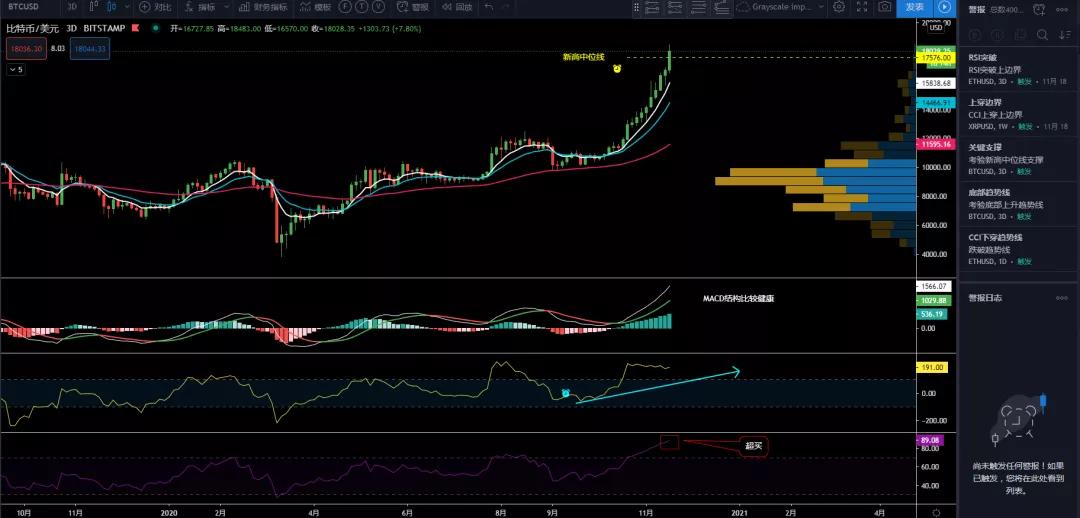The width and height of the screenshot is (1080, 518).
Task: Click the cyan alert clock on CCI pane
Action: (565, 393)
